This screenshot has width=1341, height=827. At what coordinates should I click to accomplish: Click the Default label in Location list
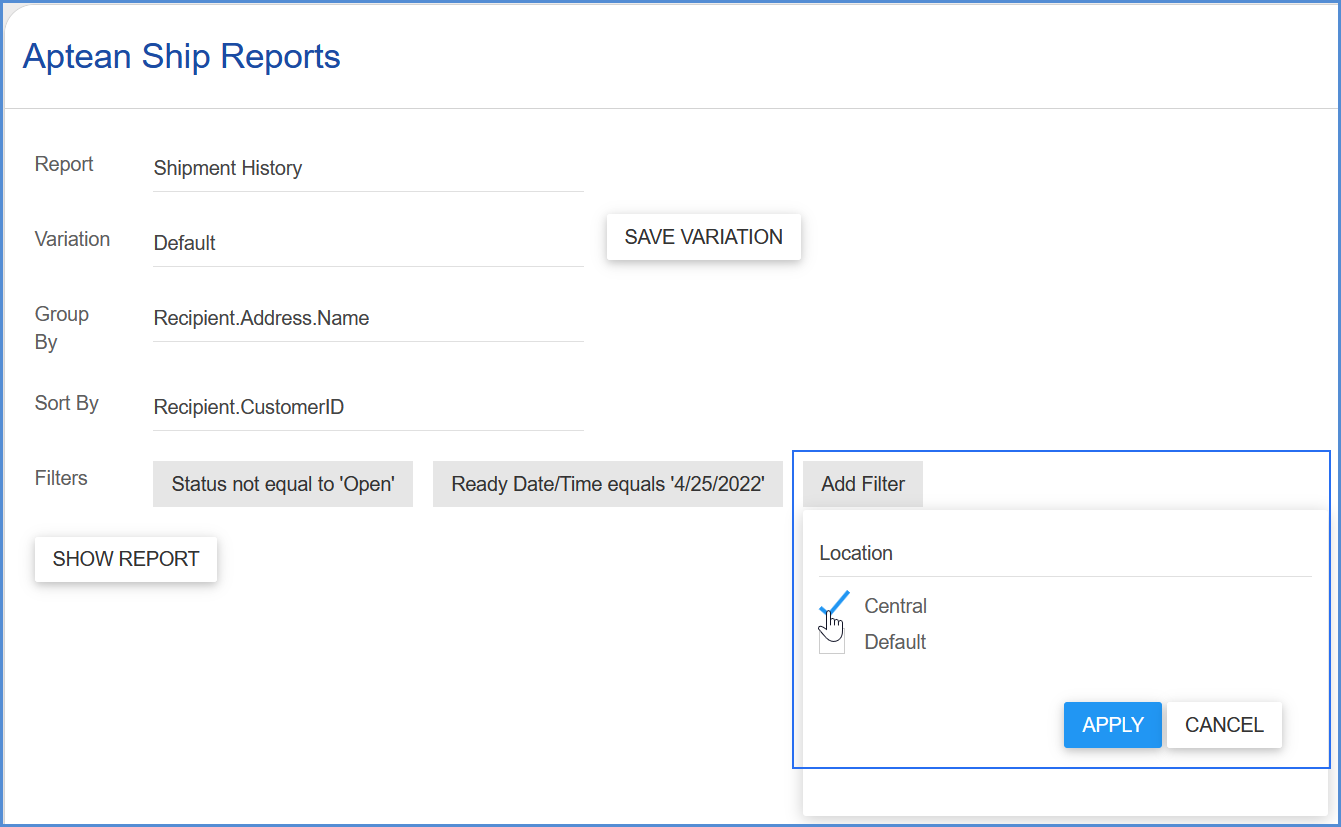point(895,642)
